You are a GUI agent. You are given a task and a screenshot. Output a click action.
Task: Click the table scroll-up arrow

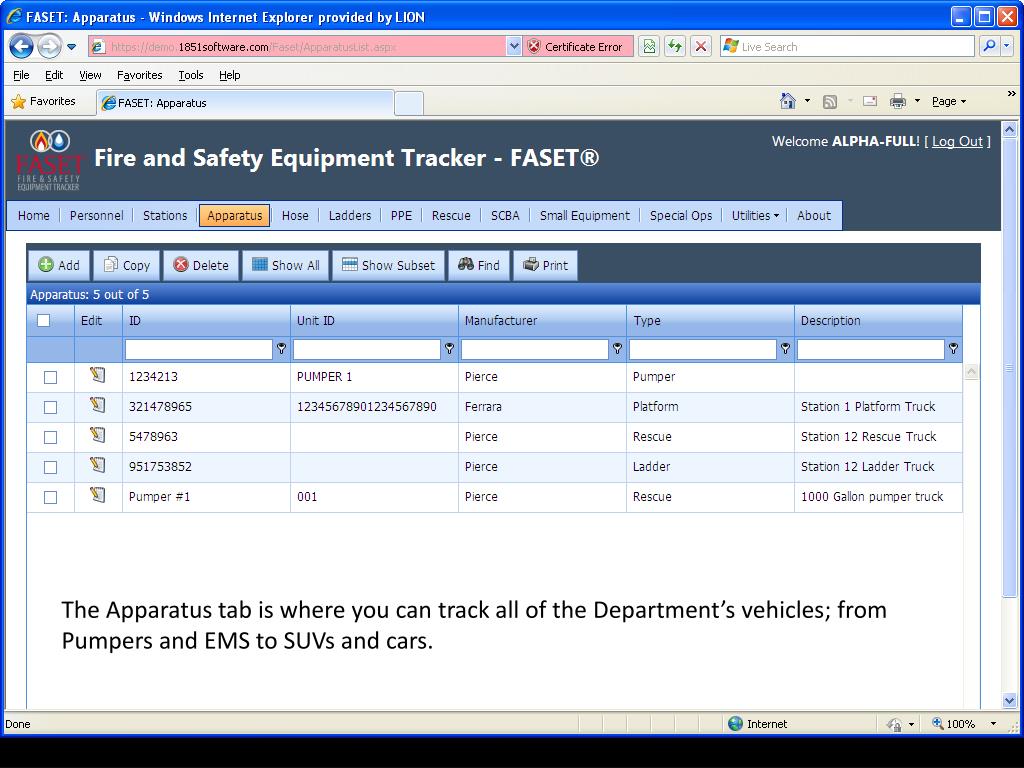pyautogui.click(x=971, y=372)
